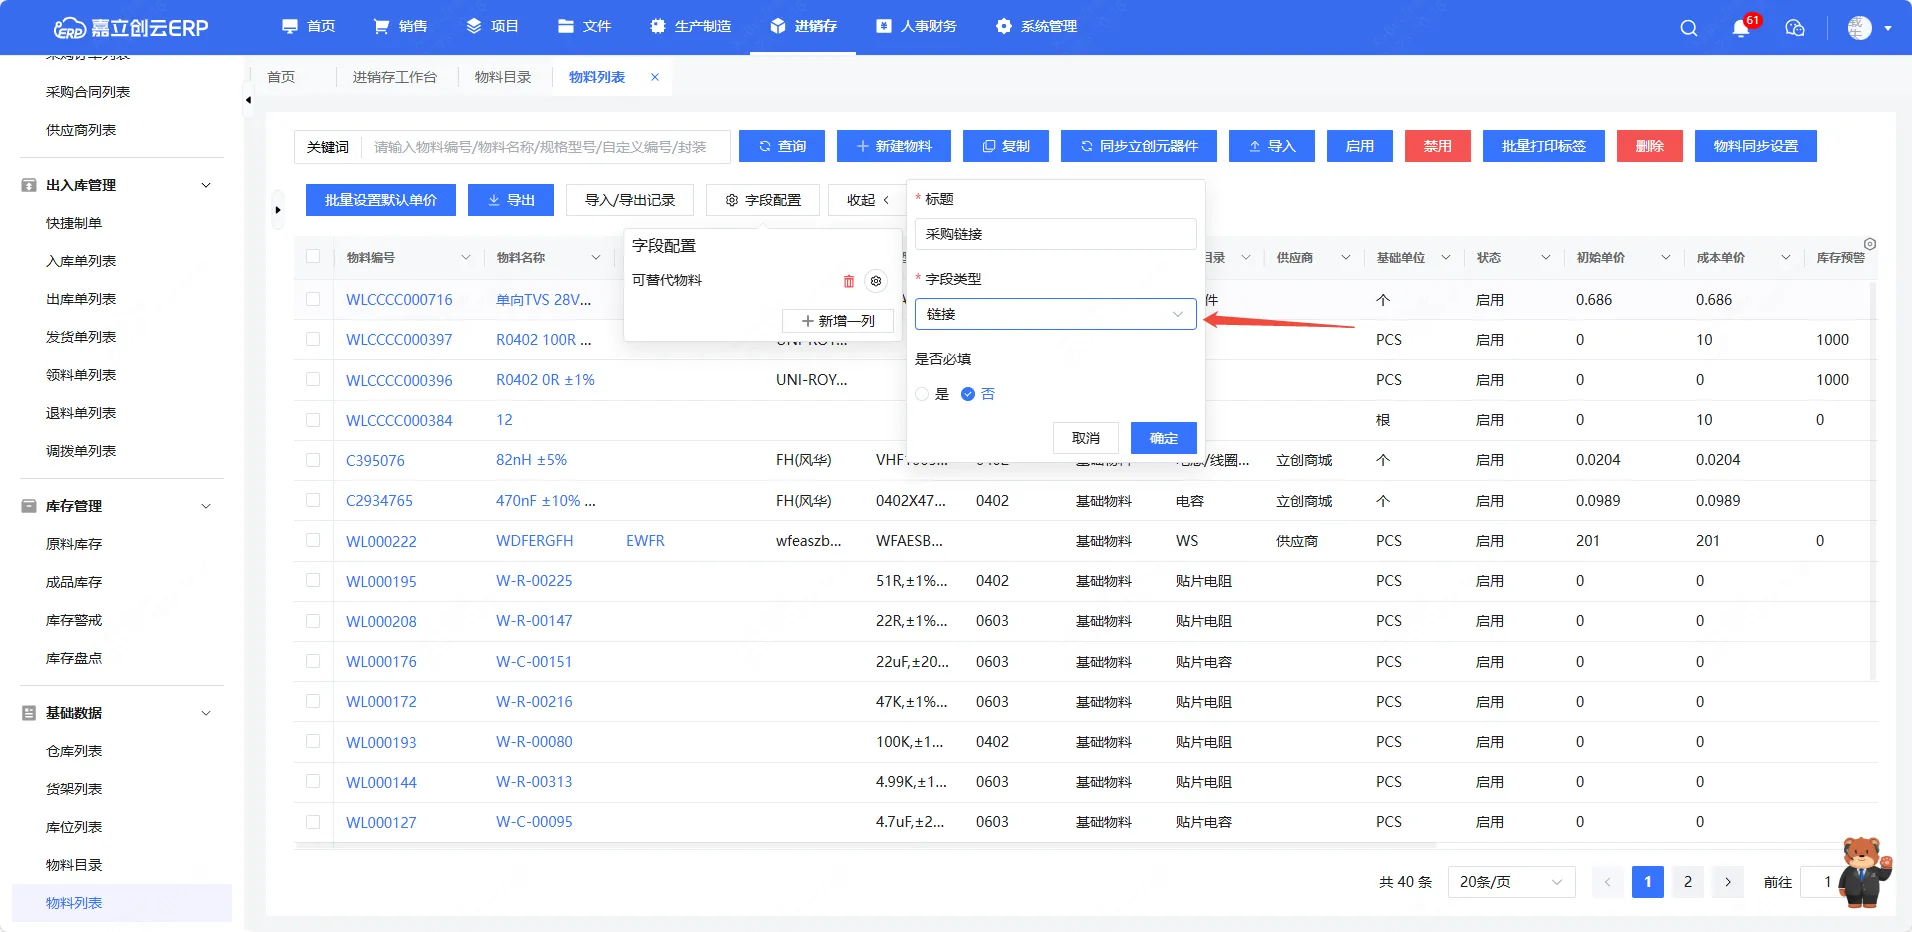Click the 标题 input field
Image resolution: width=1912 pixels, height=932 pixels.
click(x=1055, y=234)
